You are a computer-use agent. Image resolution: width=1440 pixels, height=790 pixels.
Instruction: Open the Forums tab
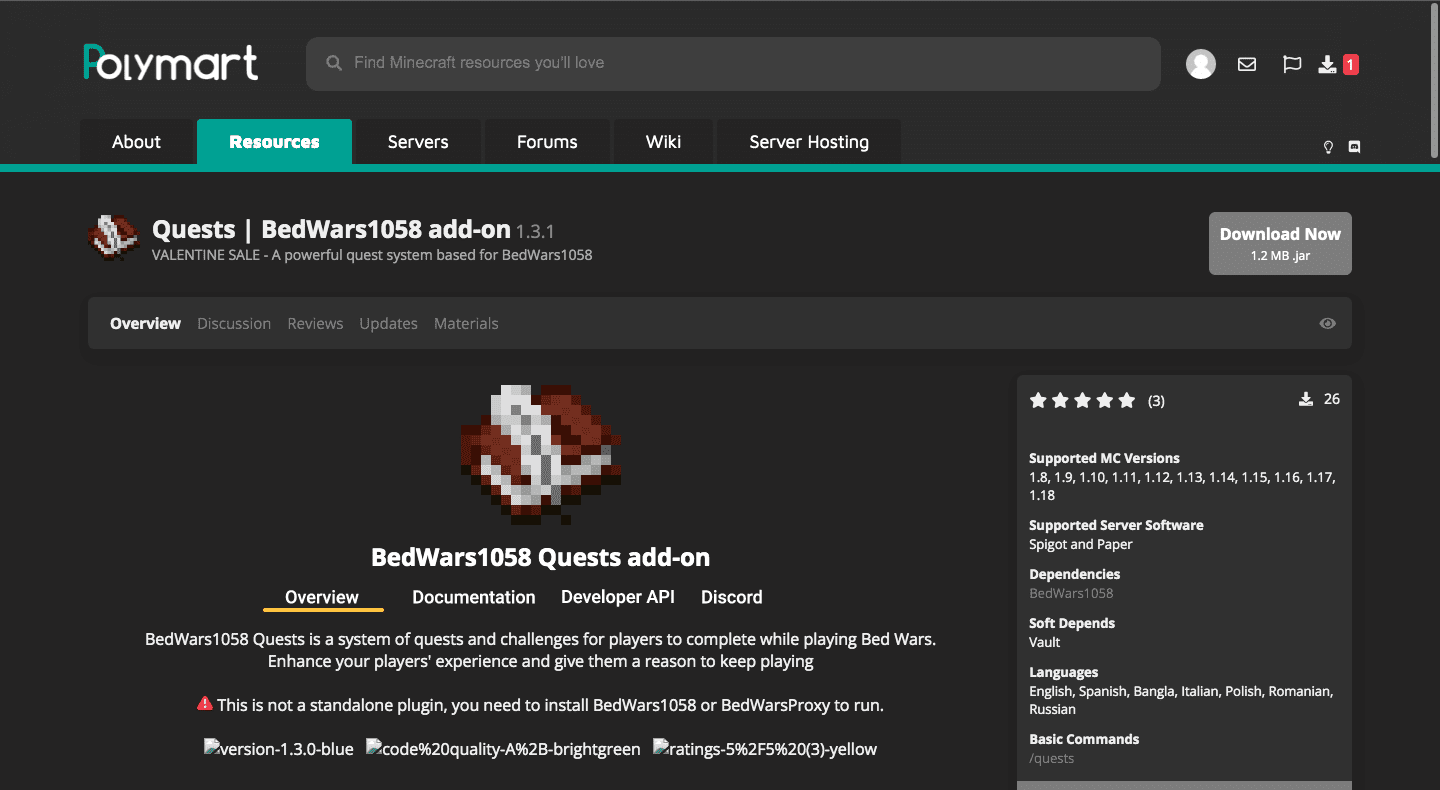pyautogui.click(x=547, y=141)
